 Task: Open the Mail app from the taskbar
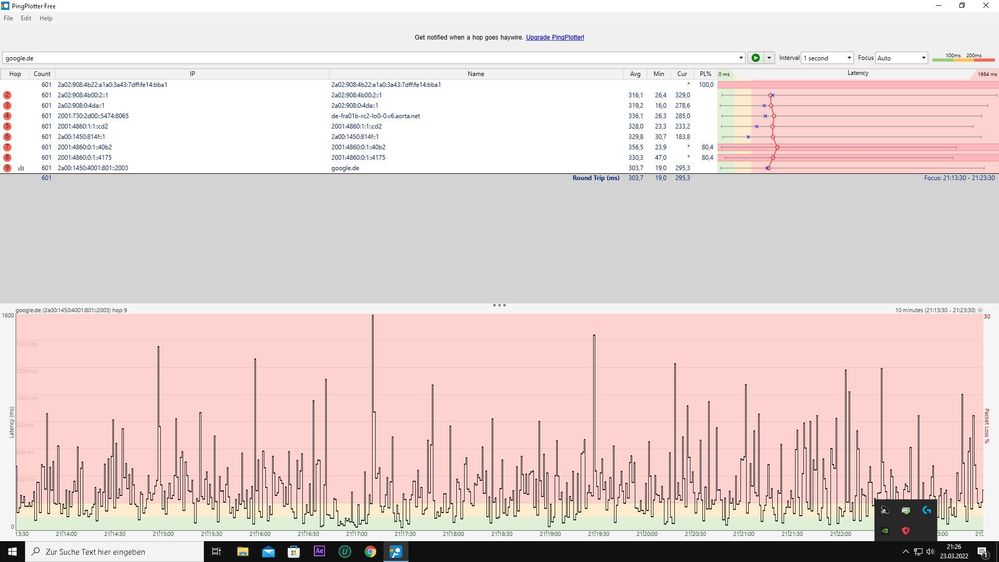point(268,552)
